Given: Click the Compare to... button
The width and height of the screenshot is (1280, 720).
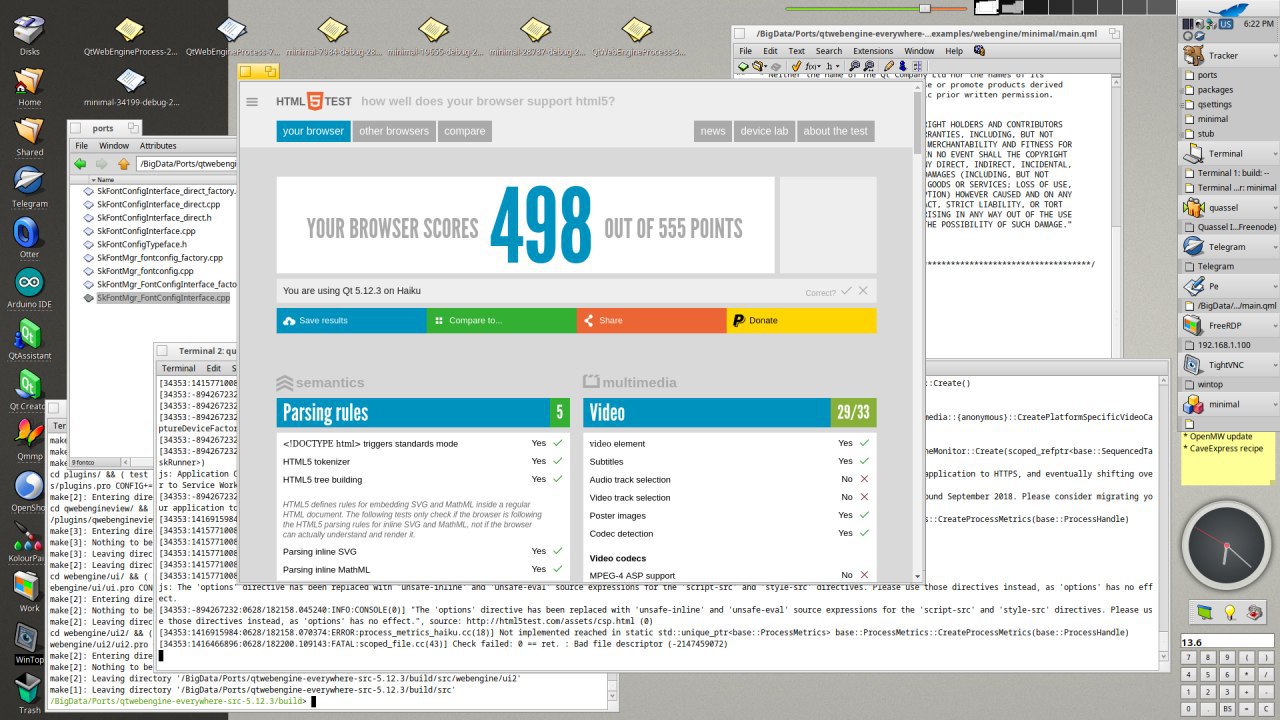Looking at the screenshot, I should pos(501,320).
